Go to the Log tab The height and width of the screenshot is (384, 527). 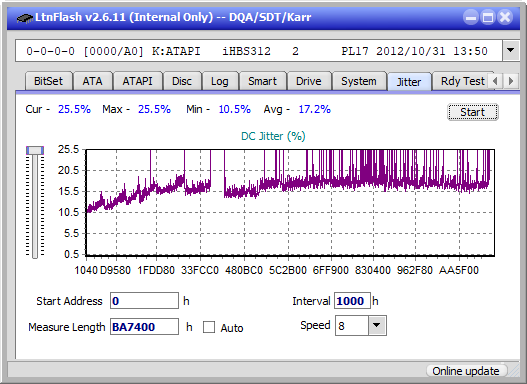pos(220,81)
